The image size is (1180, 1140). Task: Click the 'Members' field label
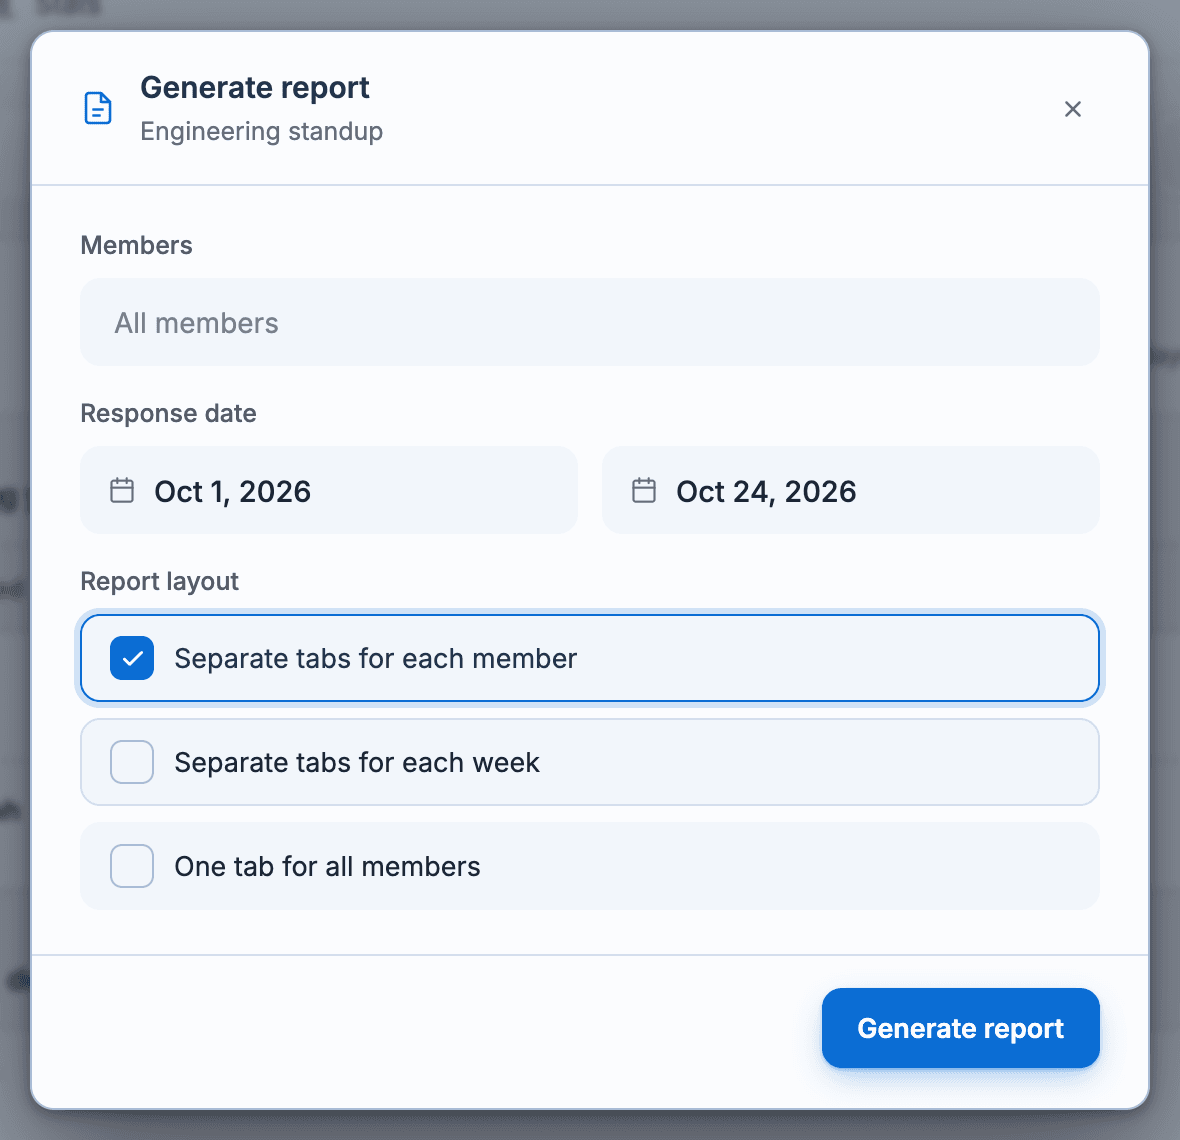point(136,245)
